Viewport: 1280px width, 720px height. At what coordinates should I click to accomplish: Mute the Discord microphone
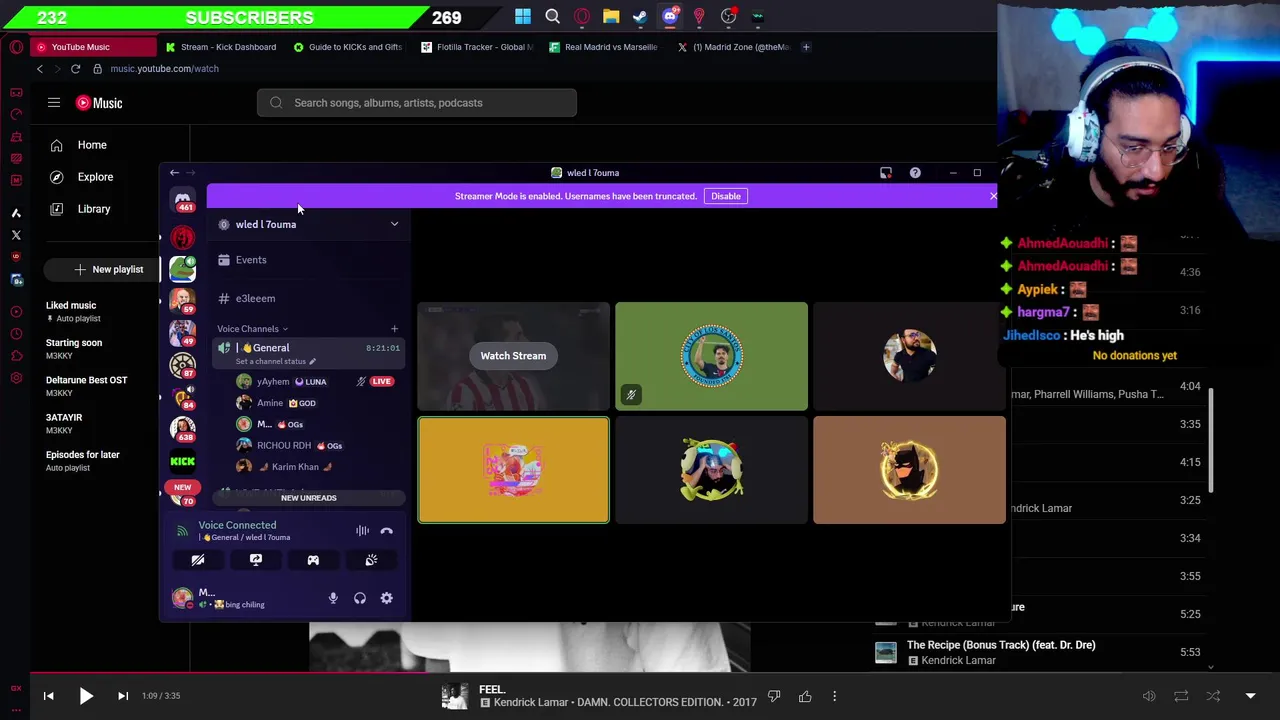coord(333,598)
